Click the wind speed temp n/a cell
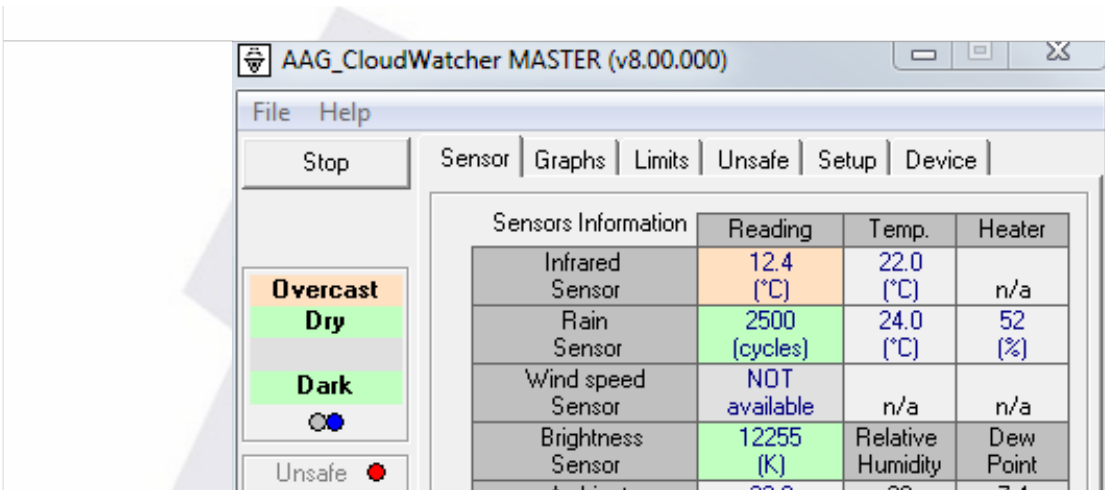The height and width of the screenshot is (490, 1105). tap(900, 393)
